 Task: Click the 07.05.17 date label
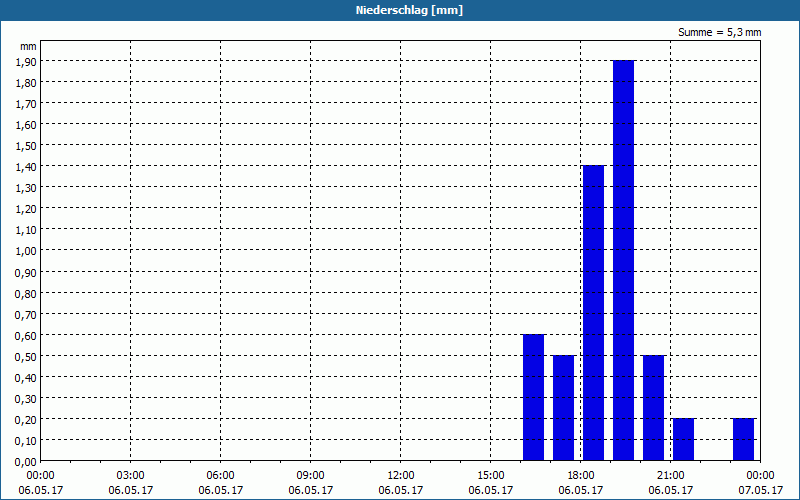tap(760, 490)
